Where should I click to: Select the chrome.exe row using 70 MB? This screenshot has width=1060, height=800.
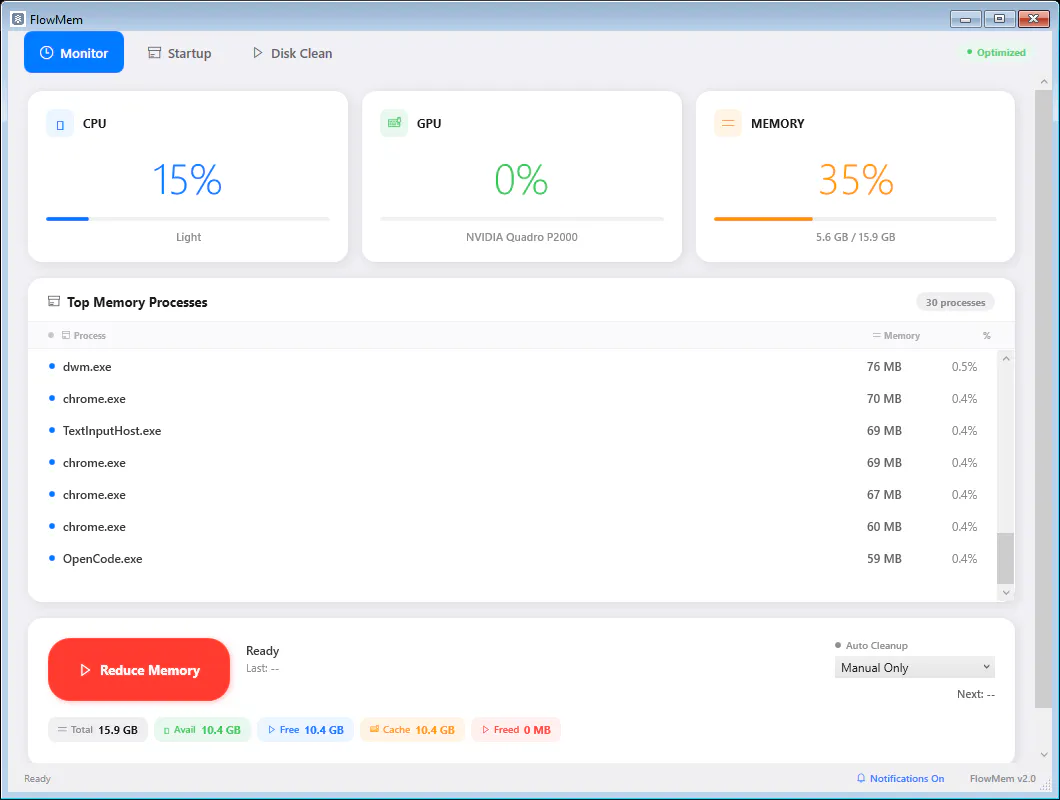click(512, 399)
